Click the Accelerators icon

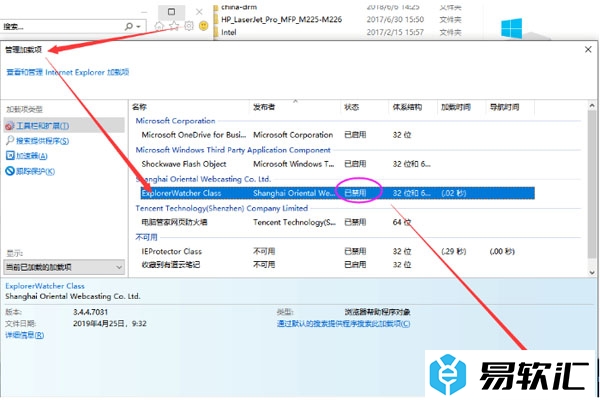coord(10,155)
